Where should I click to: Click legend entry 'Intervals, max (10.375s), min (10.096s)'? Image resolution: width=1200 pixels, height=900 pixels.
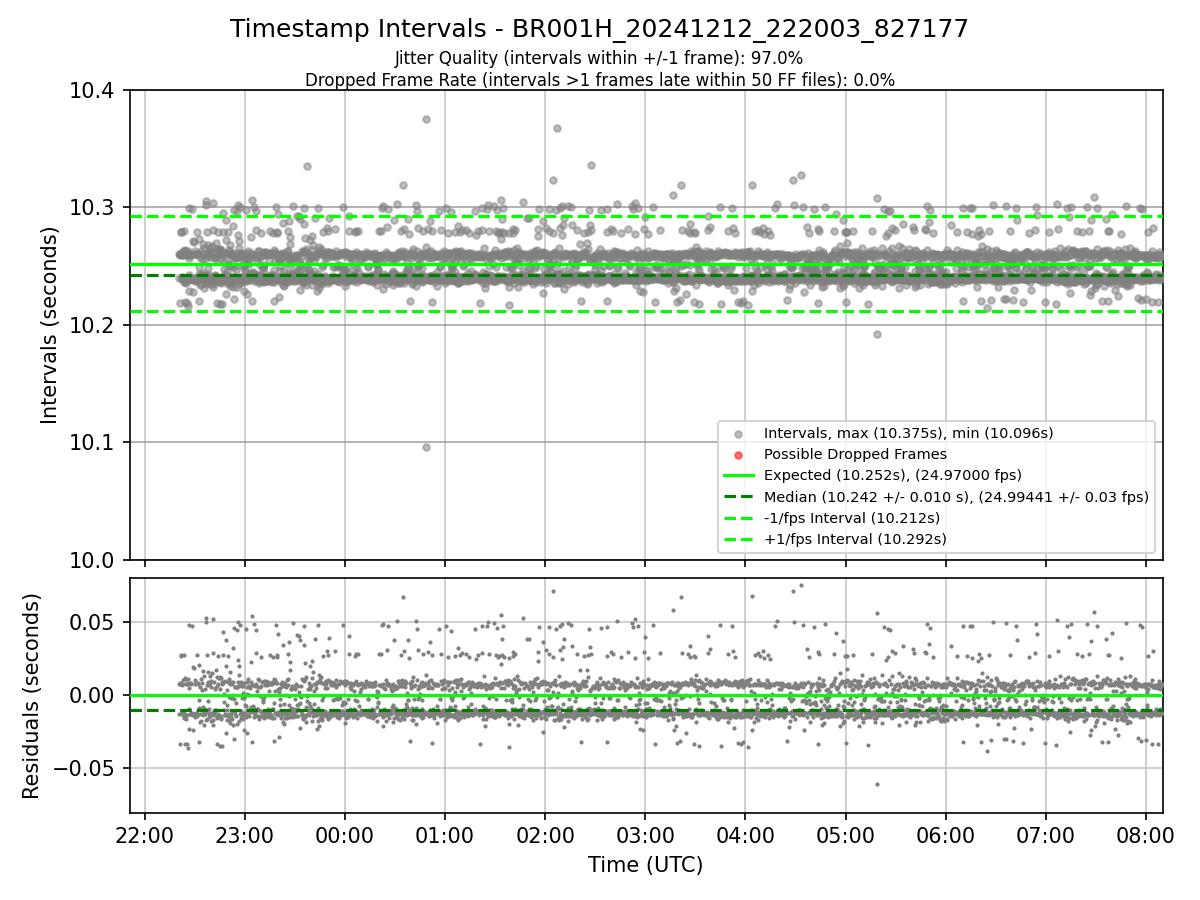pos(908,433)
